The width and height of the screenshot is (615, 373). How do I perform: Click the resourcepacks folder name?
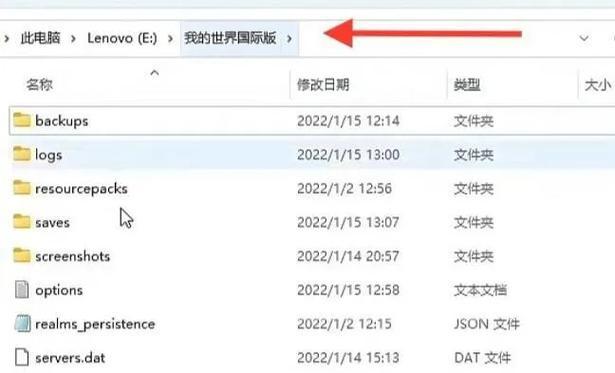(x=81, y=189)
